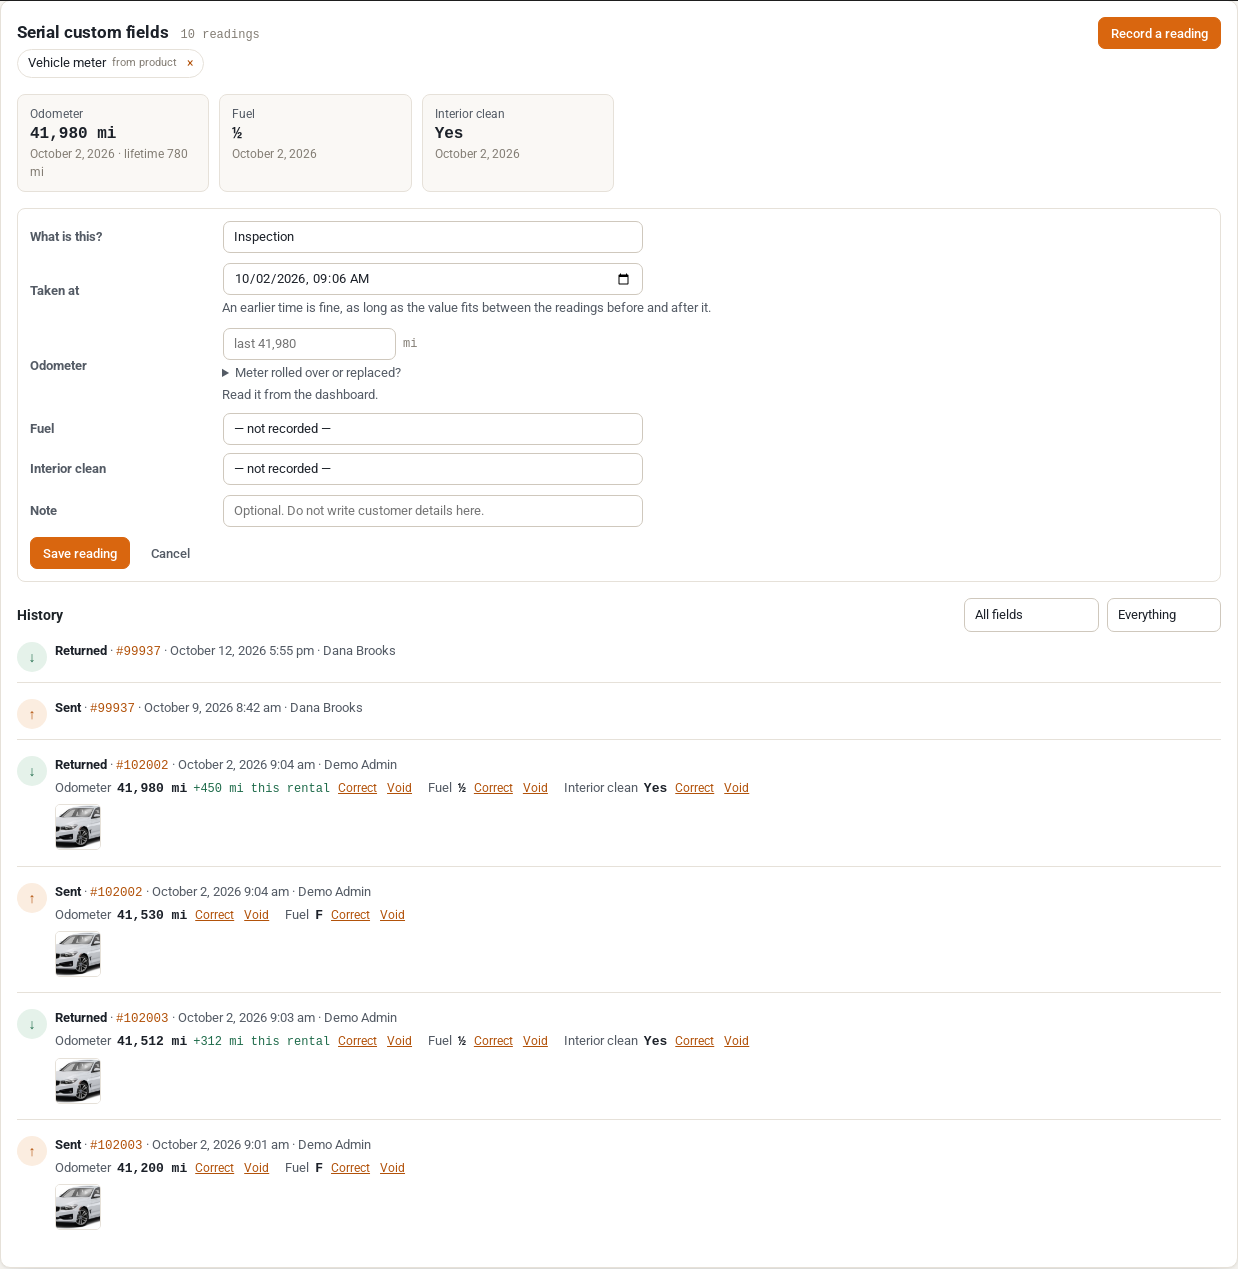Open order #102003 from Sent row
Viewport: 1238px width, 1269px height.
(x=116, y=1145)
